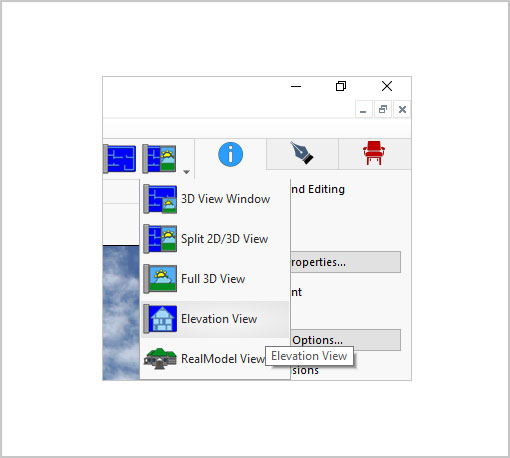Switch to the 2D floor plan view icon
510x458 pixels.
tap(120, 159)
